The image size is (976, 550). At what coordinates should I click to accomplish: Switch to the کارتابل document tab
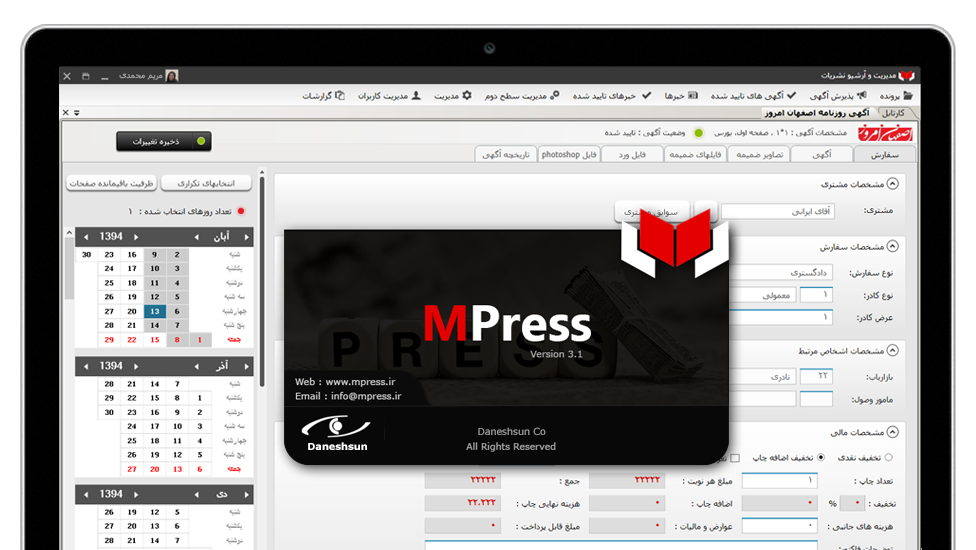coord(893,113)
